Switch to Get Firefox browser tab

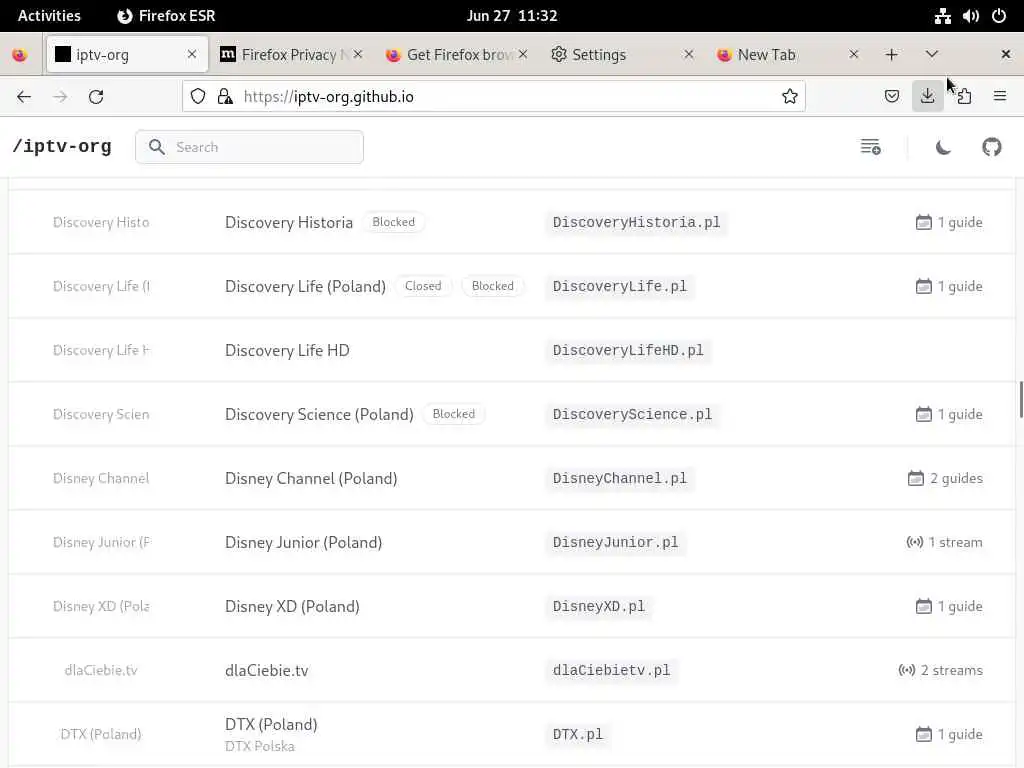pyautogui.click(x=456, y=55)
